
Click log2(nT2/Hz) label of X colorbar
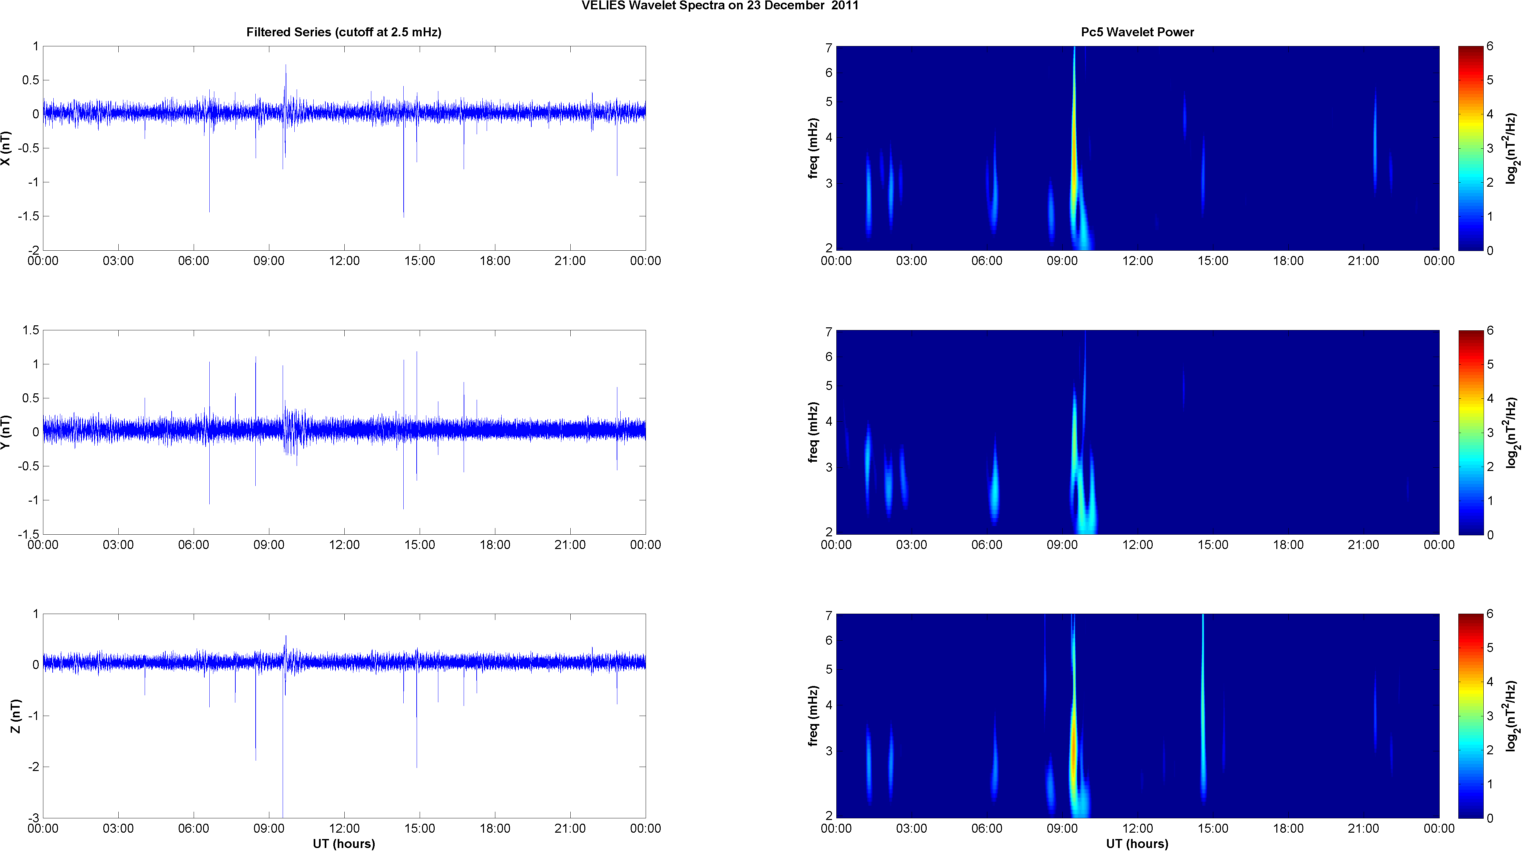1512,148
